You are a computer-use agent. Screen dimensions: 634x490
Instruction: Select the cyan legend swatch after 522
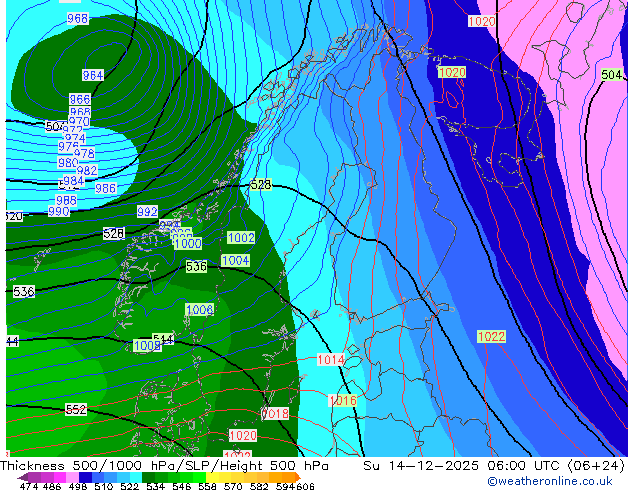coord(137,477)
